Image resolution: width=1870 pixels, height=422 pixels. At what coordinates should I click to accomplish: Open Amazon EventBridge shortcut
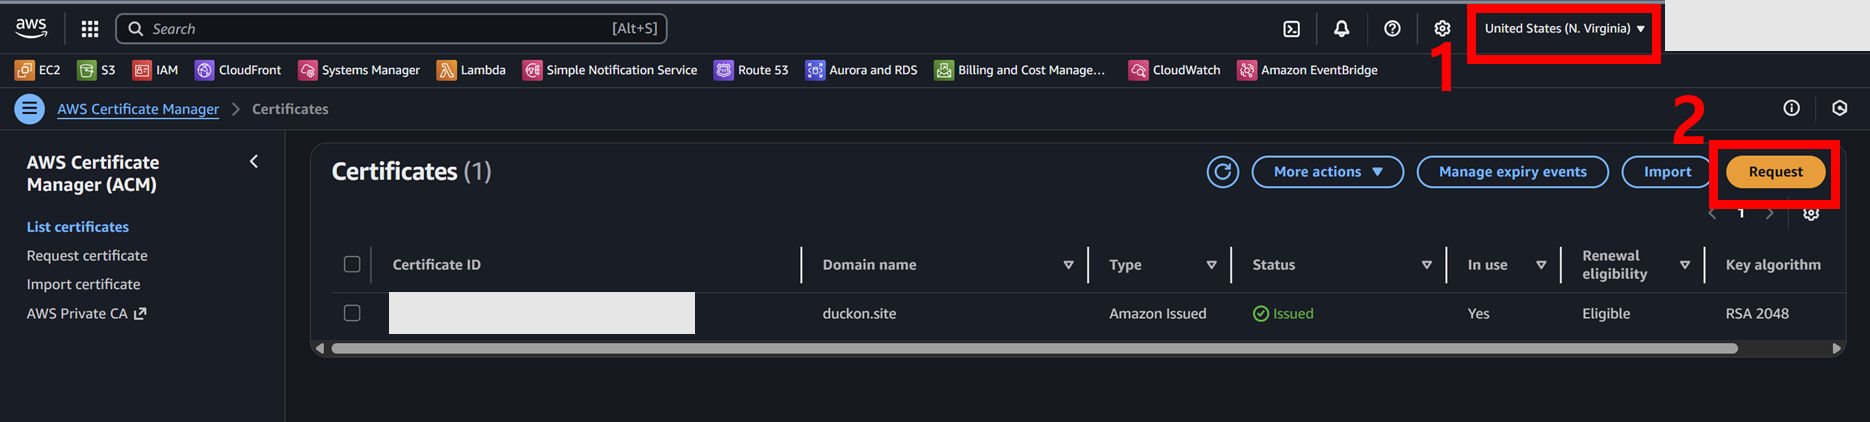click(1308, 70)
